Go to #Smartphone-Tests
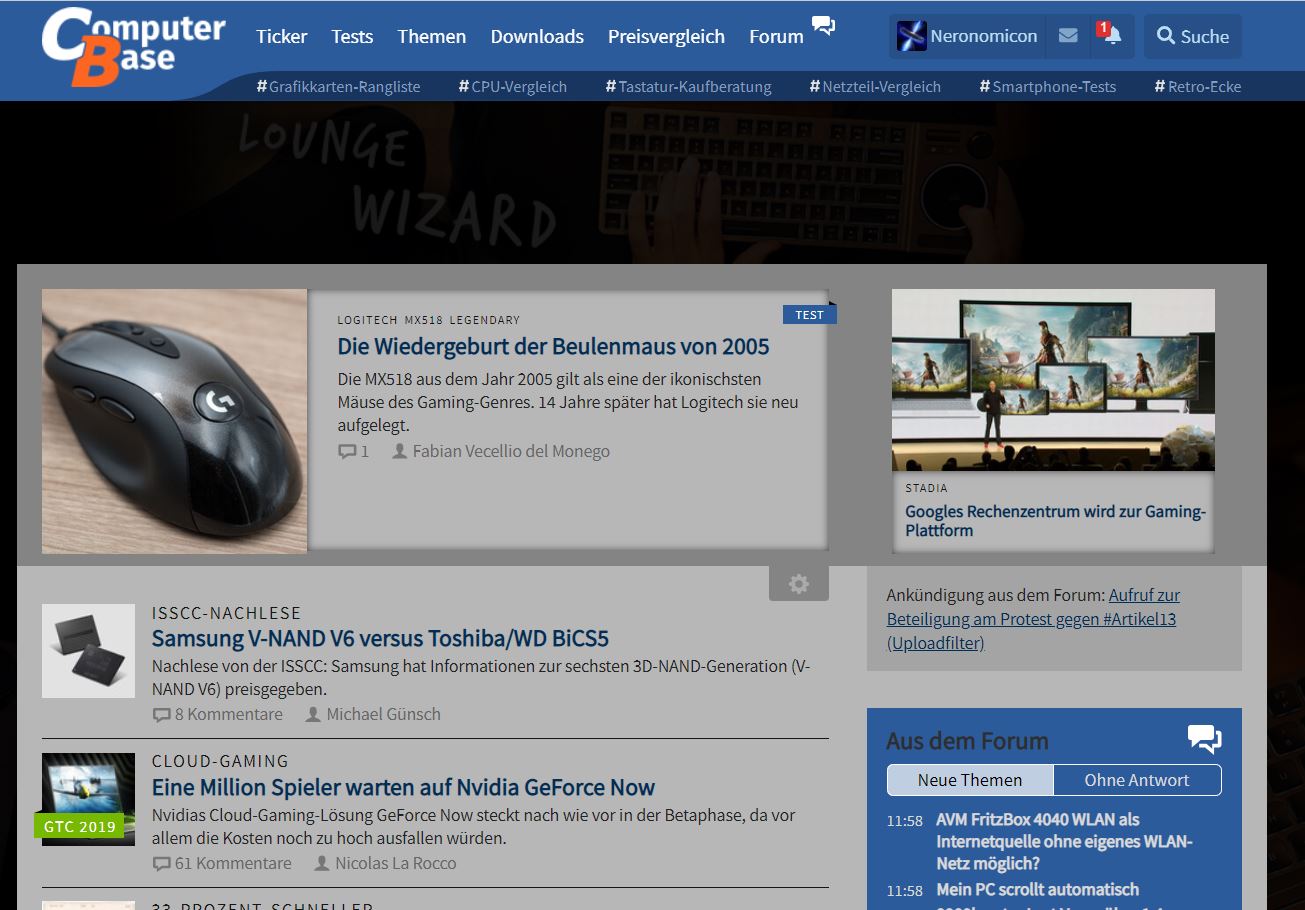 [x=1048, y=87]
